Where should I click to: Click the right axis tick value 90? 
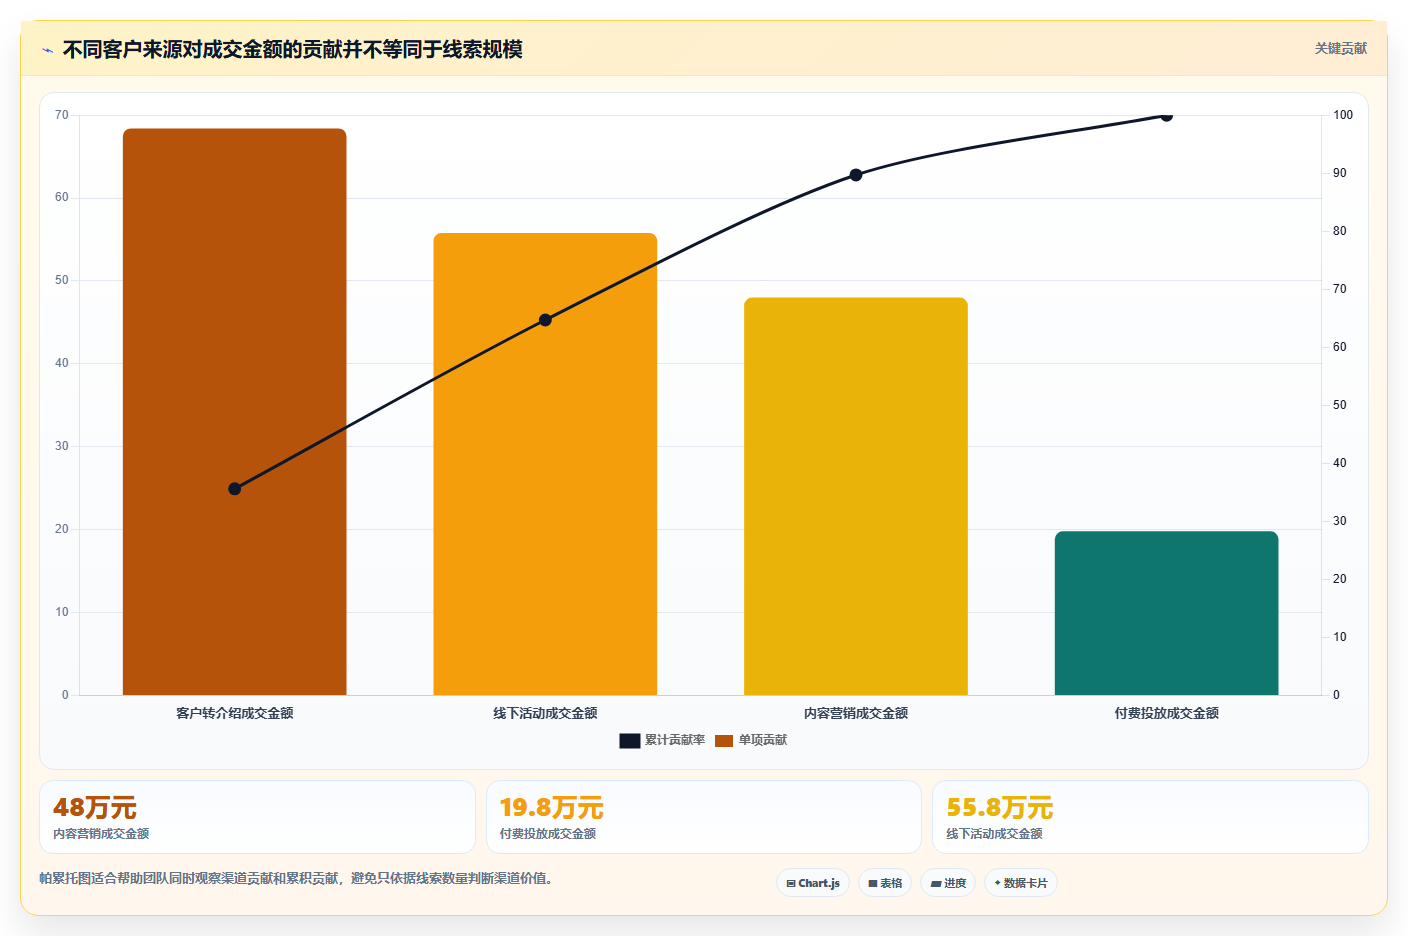(1340, 173)
